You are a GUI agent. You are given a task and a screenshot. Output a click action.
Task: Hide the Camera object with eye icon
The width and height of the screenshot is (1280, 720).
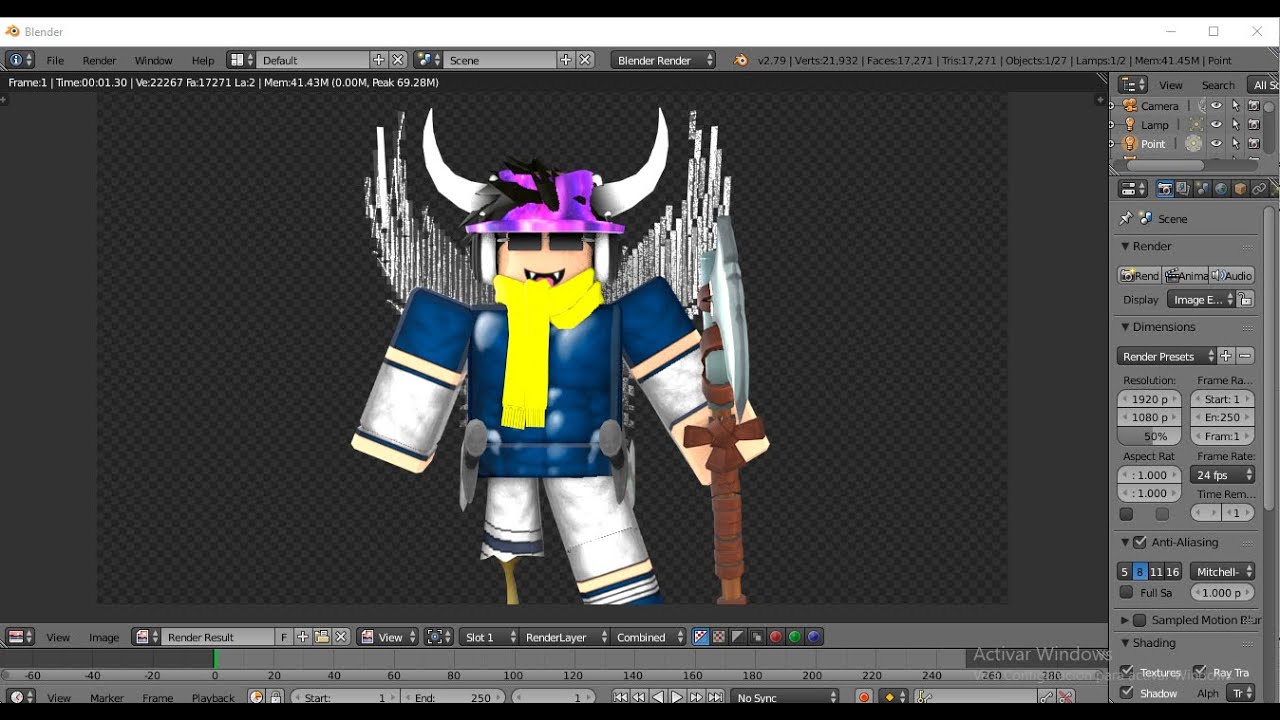coord(1217,106)
